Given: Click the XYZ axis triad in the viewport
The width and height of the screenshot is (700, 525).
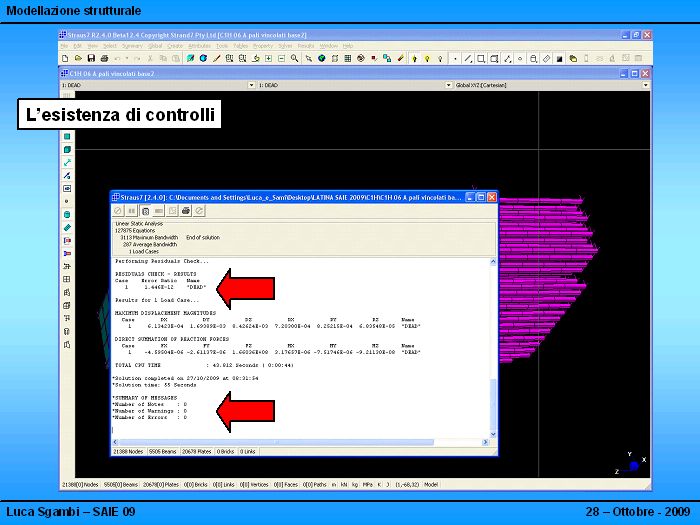Looking at the screenshot, I should click(629, 463).
